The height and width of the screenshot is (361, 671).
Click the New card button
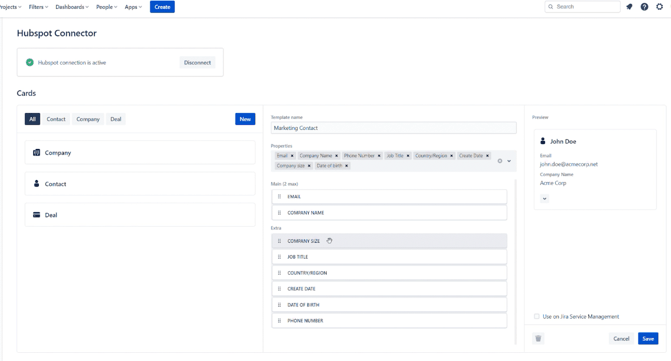[x=245, y=119]
